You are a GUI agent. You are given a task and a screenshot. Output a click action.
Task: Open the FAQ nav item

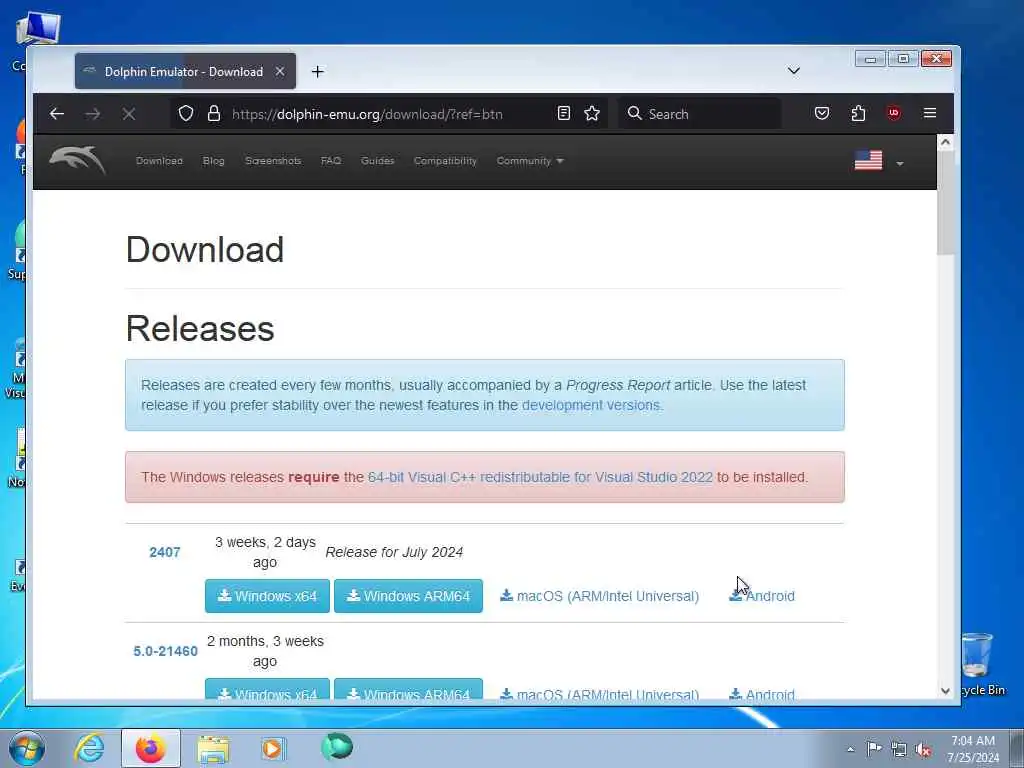pos(331,161)
